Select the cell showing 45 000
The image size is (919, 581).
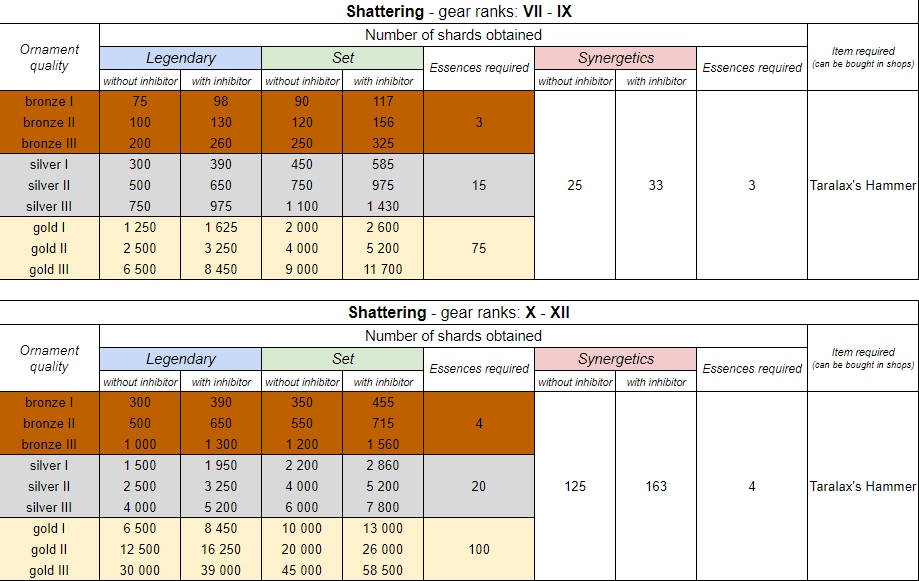[302, 570]
